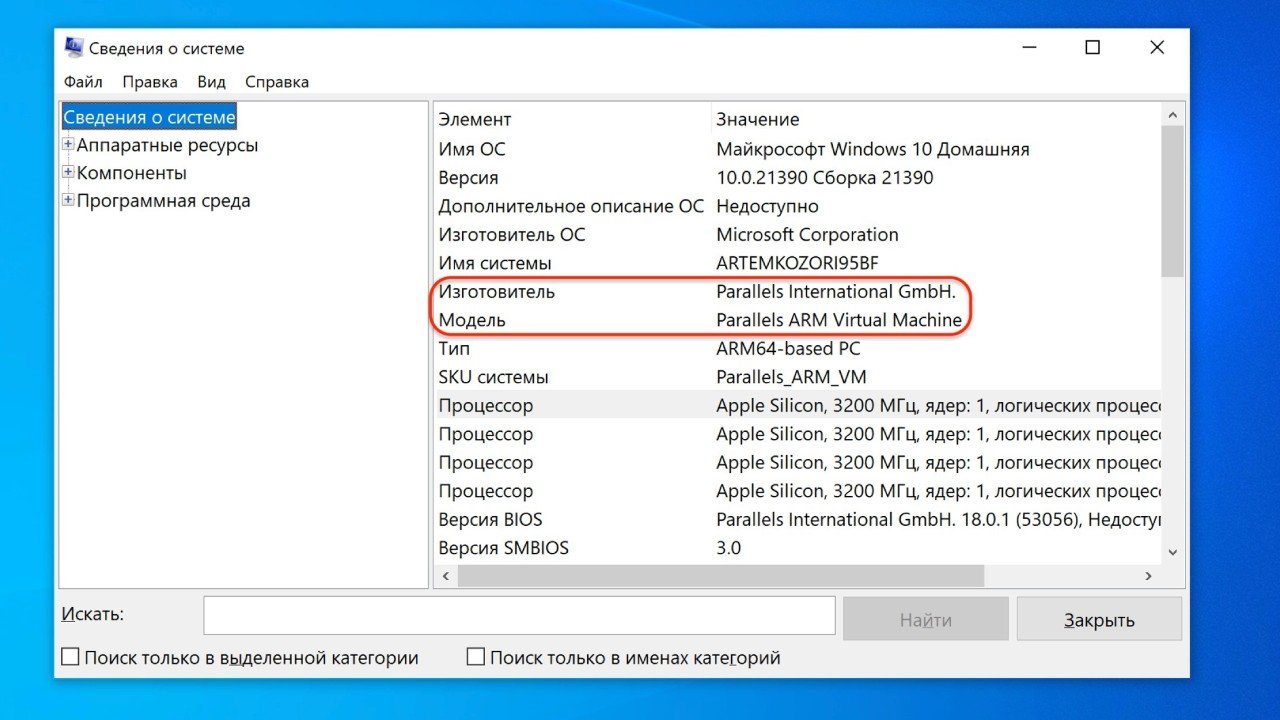This screenshot has height=720, width=1280.
Task: Click the Элемент column header
Action: [475, 119]
